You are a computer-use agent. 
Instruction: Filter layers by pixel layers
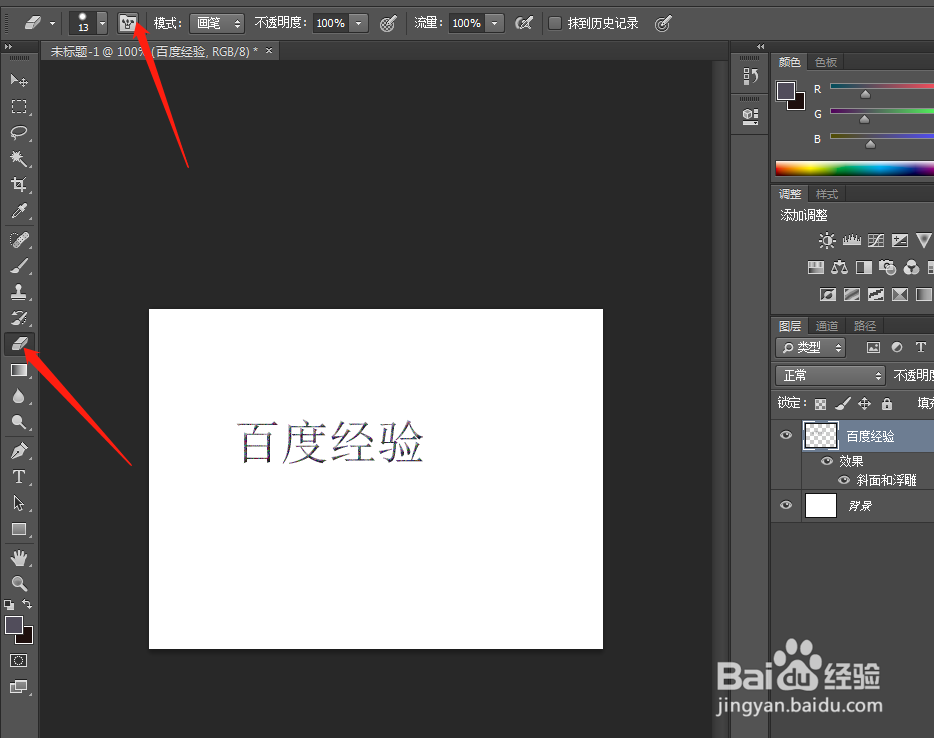click(873, 347)
